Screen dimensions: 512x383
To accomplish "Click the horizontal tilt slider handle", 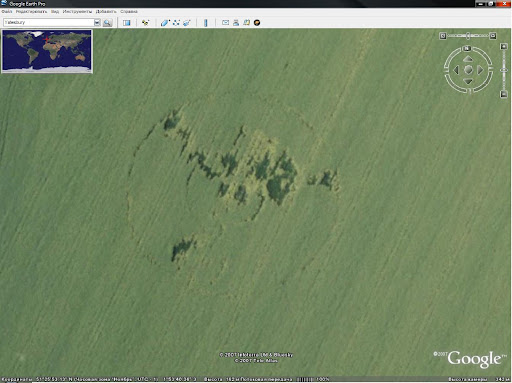I will [468, 36].
